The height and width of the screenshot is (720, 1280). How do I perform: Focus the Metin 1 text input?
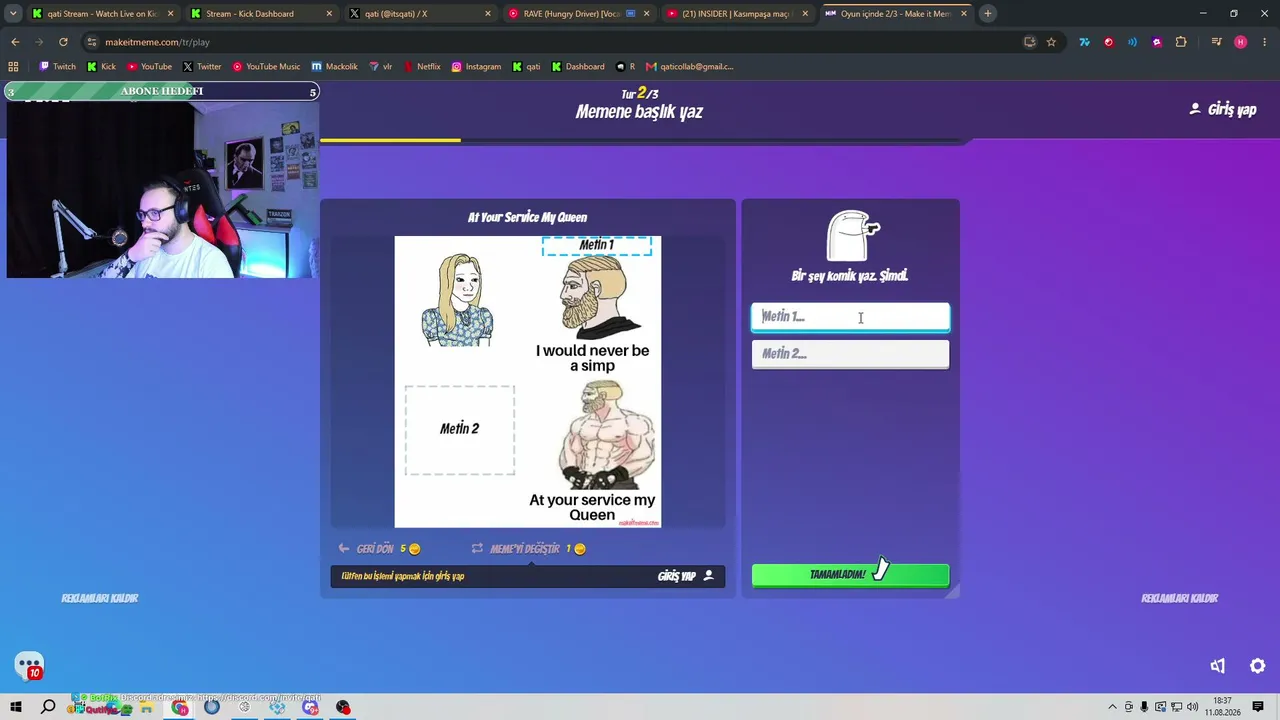[x=850, y=316]
